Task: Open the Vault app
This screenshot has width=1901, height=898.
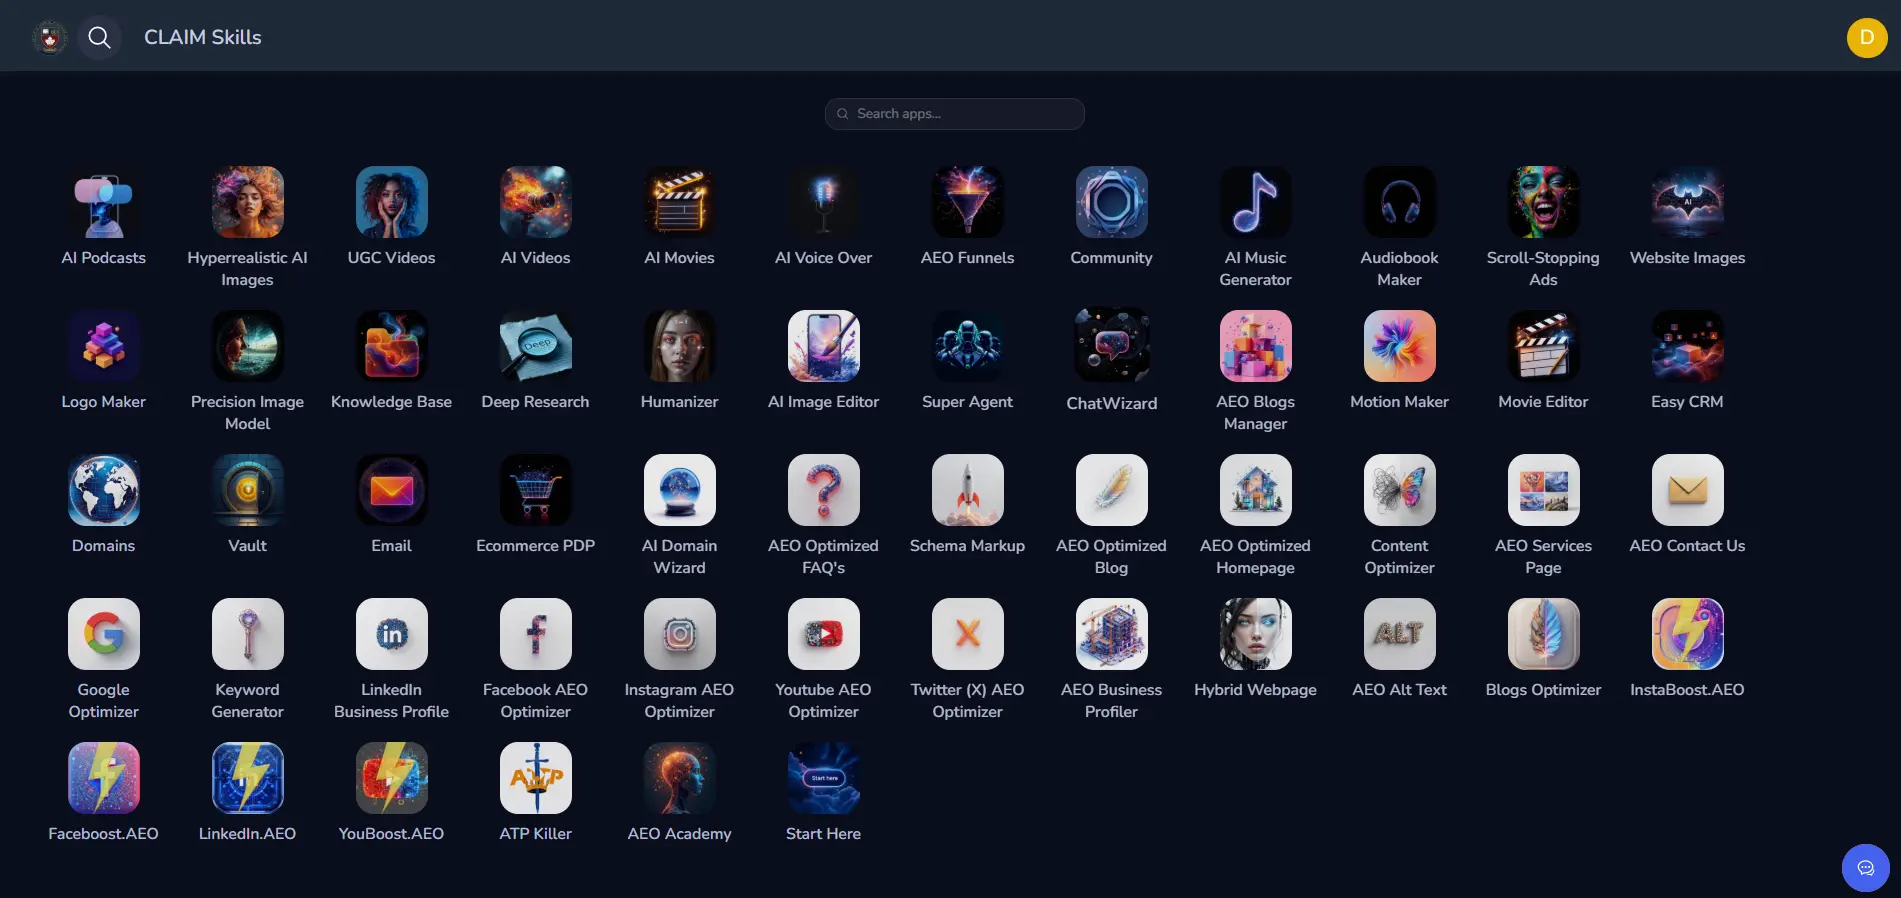Action: click(x=247, y=490)
